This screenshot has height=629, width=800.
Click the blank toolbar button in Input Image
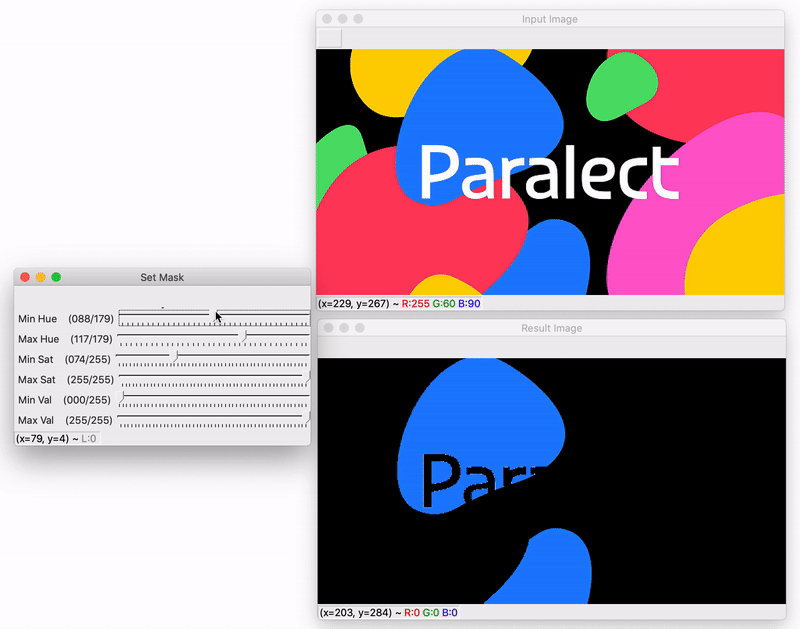329,38
